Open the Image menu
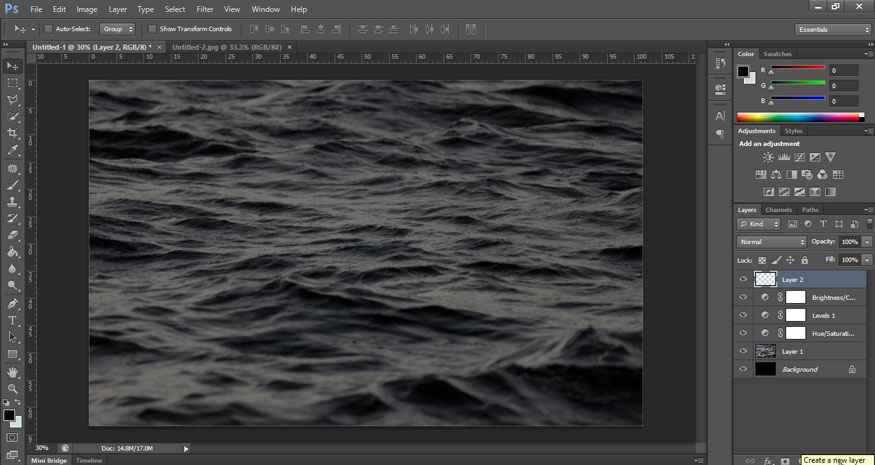Viewport: 875px width, 465px height. (86, 9)
